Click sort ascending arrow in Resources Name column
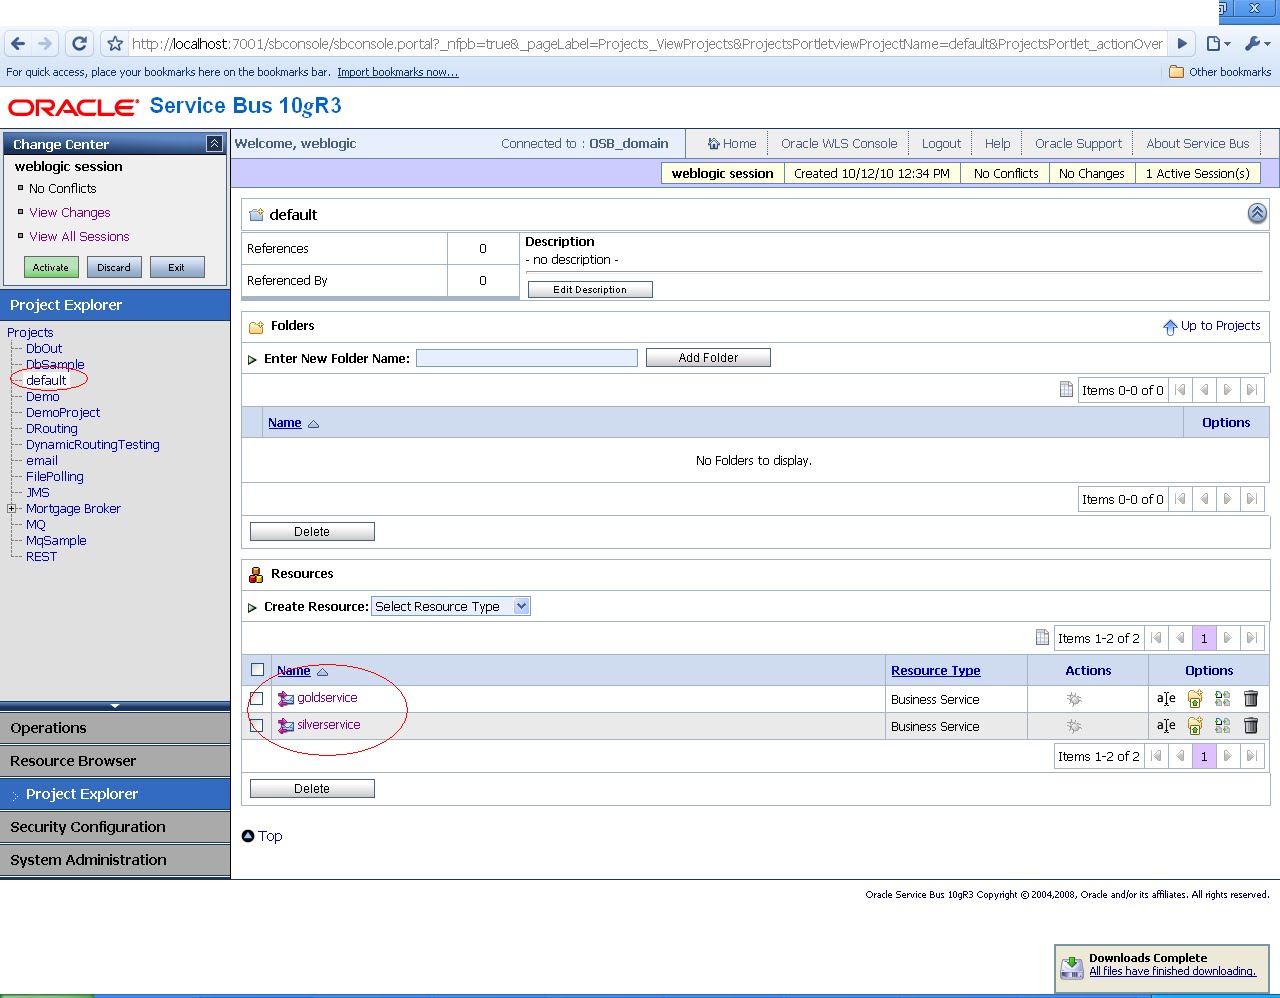The height and width of the screenshot is (998, 1280). [322, 672]
